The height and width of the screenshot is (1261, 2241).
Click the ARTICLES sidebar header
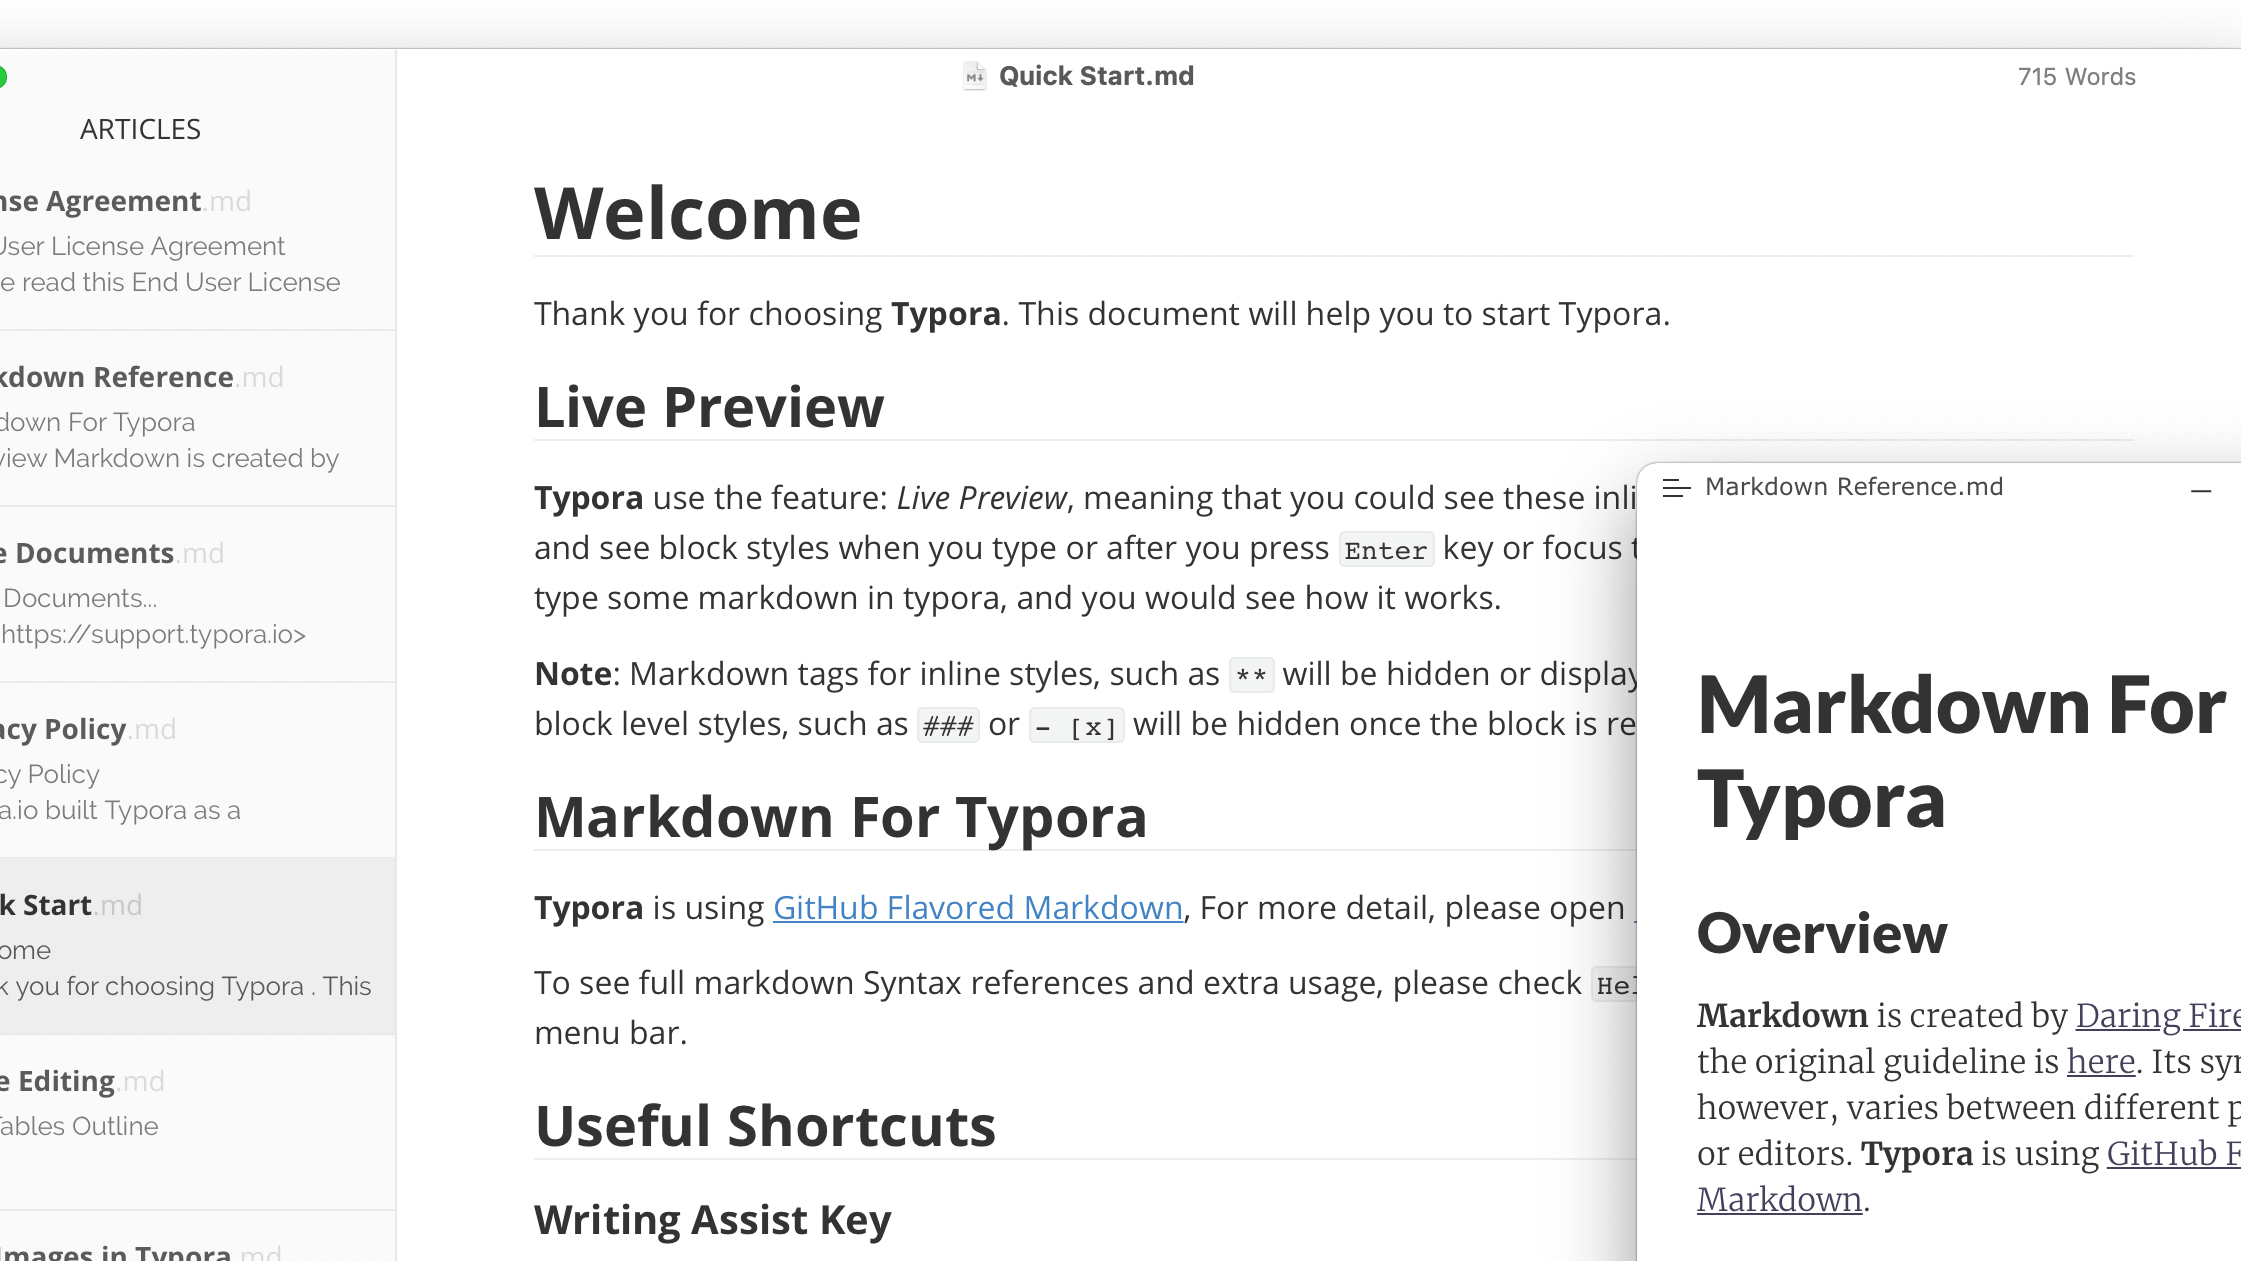(x=140, y=129)
